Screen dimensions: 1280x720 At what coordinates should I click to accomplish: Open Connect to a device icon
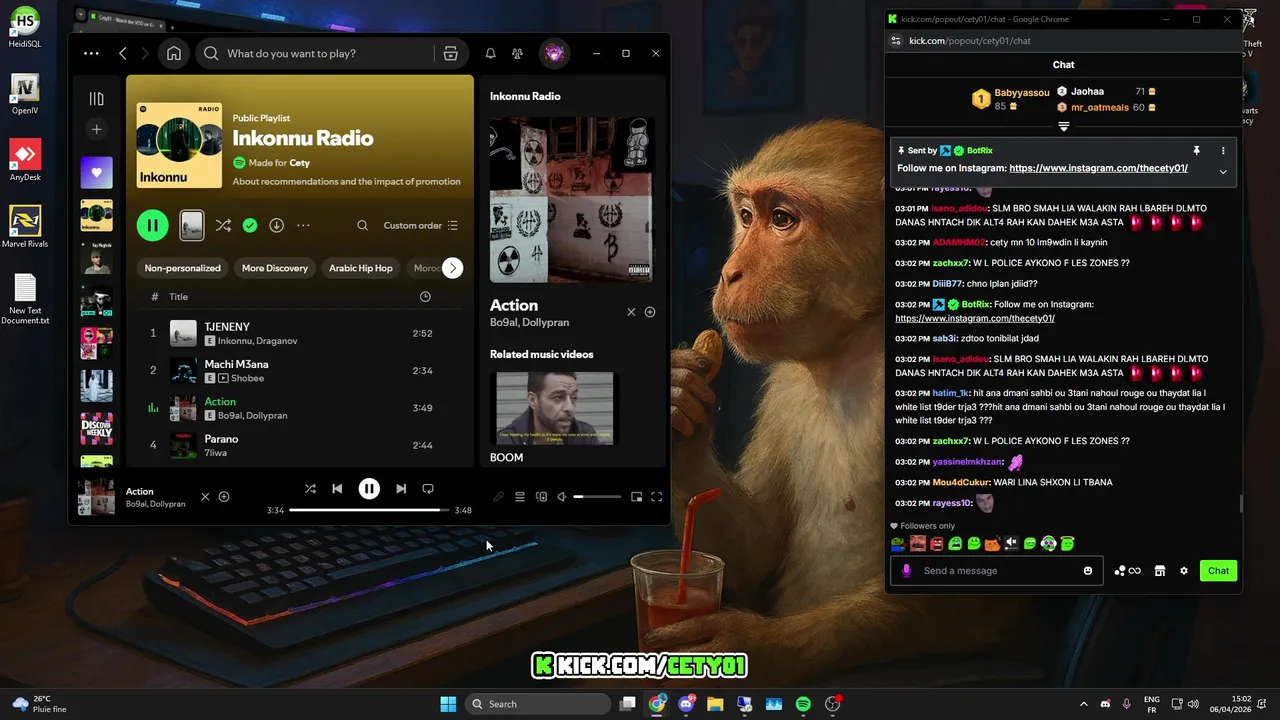(541, 497)
